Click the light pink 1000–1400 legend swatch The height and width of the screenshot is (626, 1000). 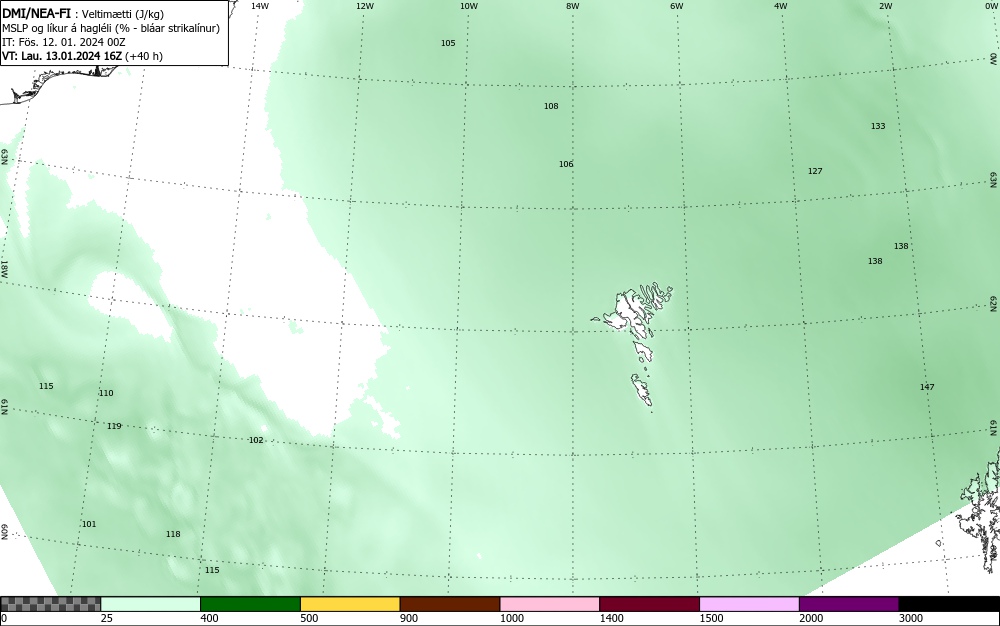(x=550, y=604)
